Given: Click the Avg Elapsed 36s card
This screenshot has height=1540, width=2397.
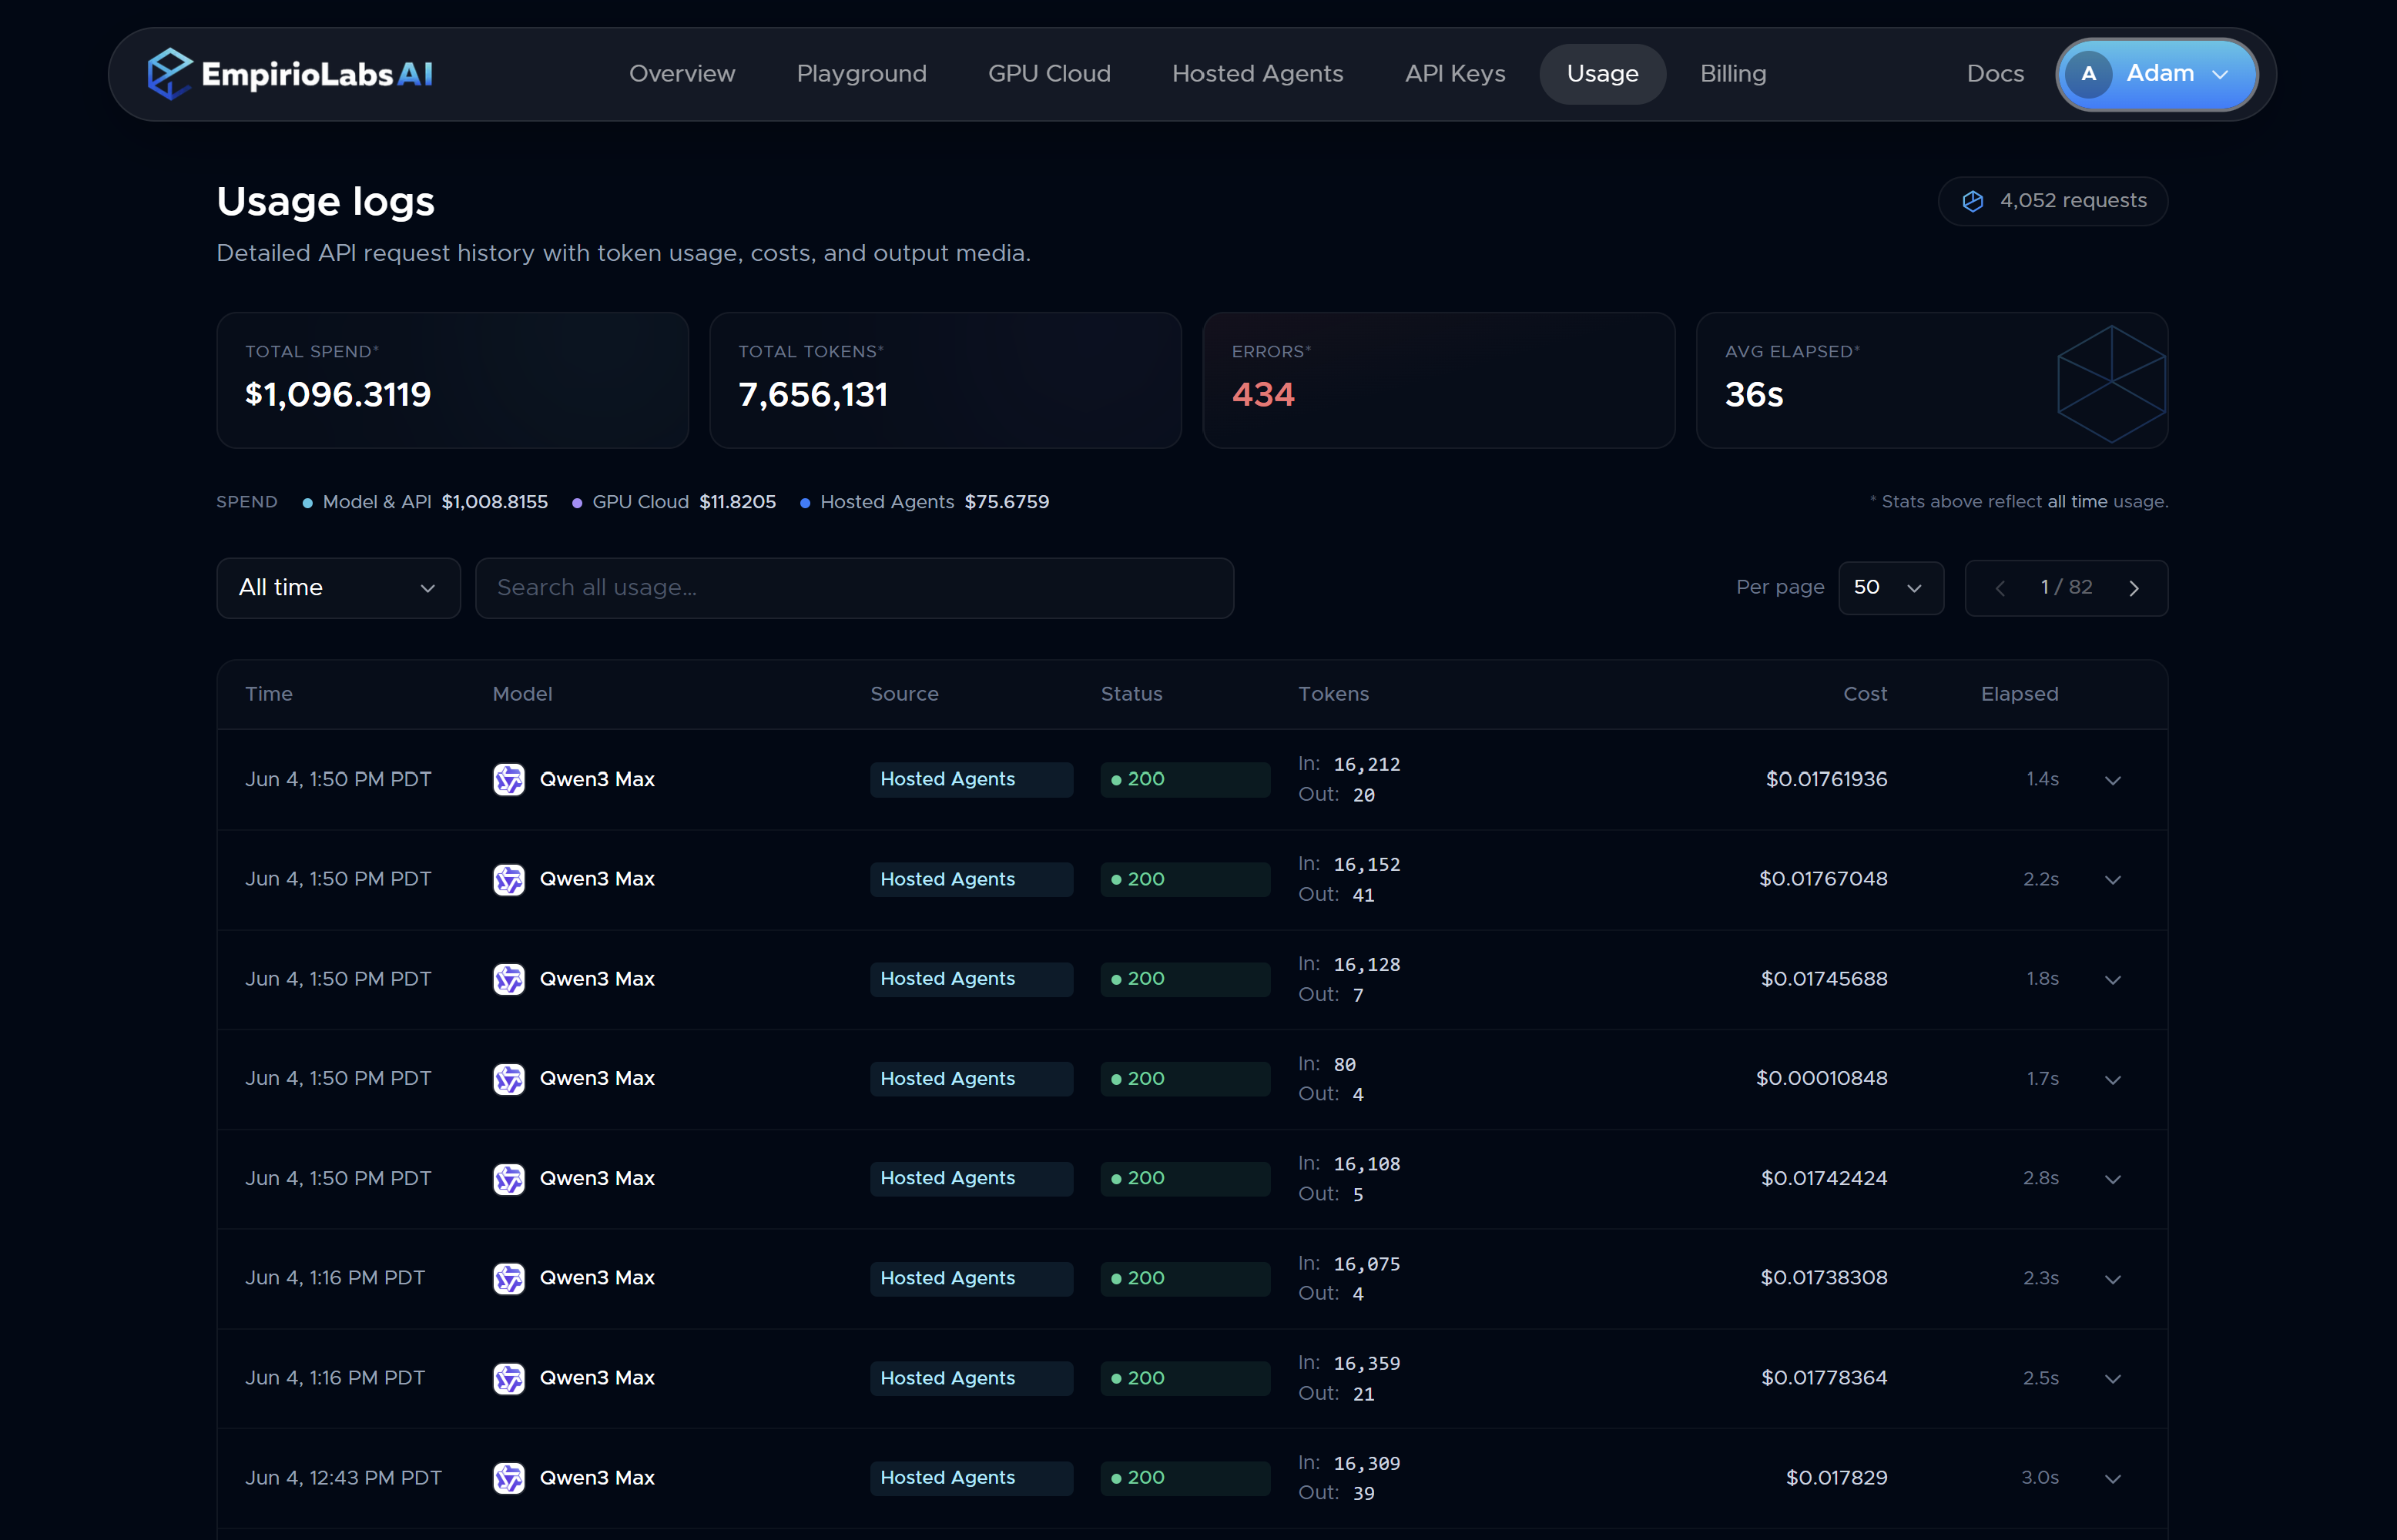Looking at the screenshot, I should coord(1931,380).
